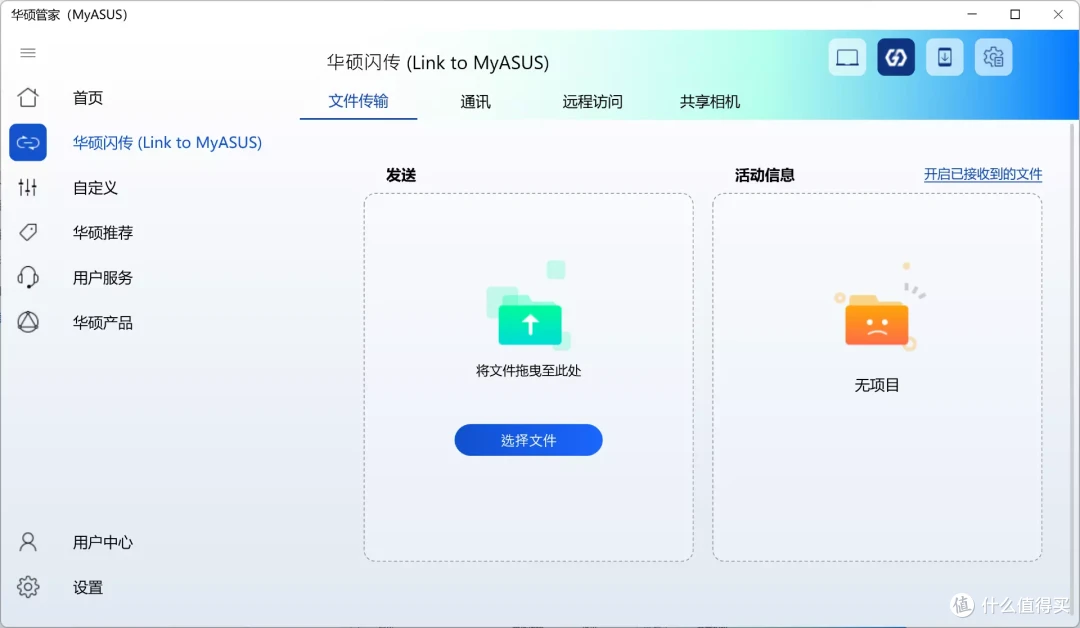
Task: Open 用户中心 sidebar item
Action: 103,543
